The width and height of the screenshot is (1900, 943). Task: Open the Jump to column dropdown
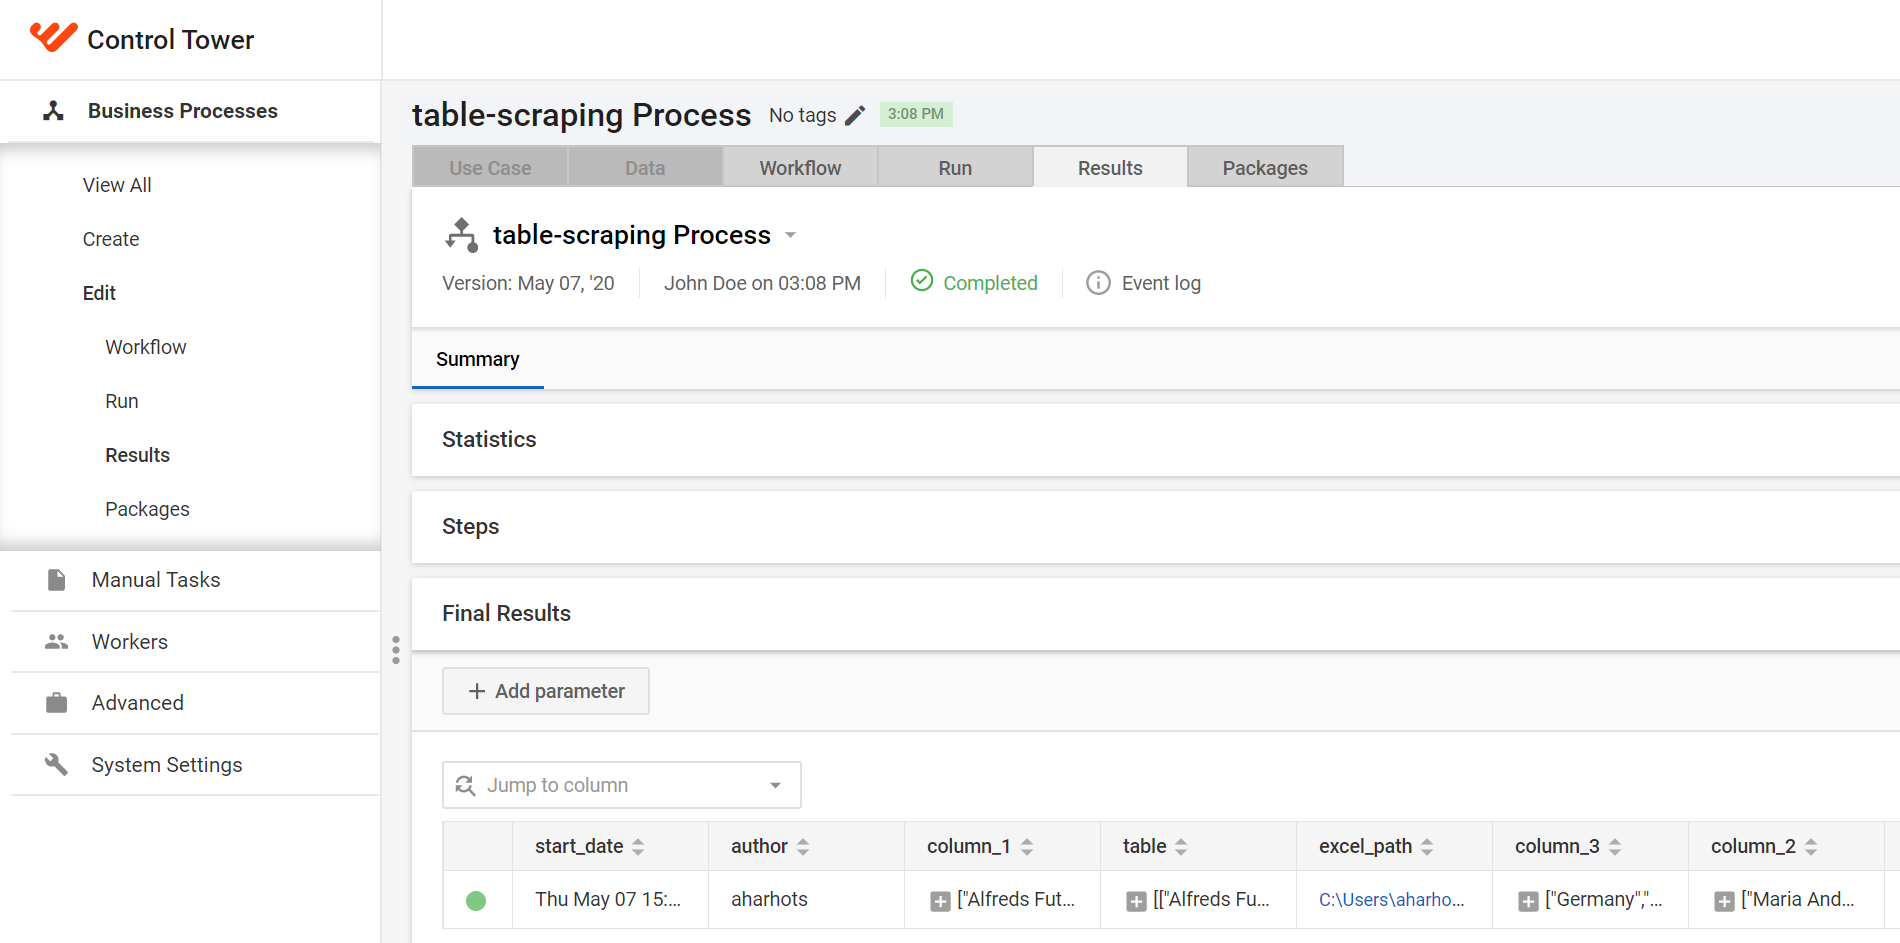(775, 785)
